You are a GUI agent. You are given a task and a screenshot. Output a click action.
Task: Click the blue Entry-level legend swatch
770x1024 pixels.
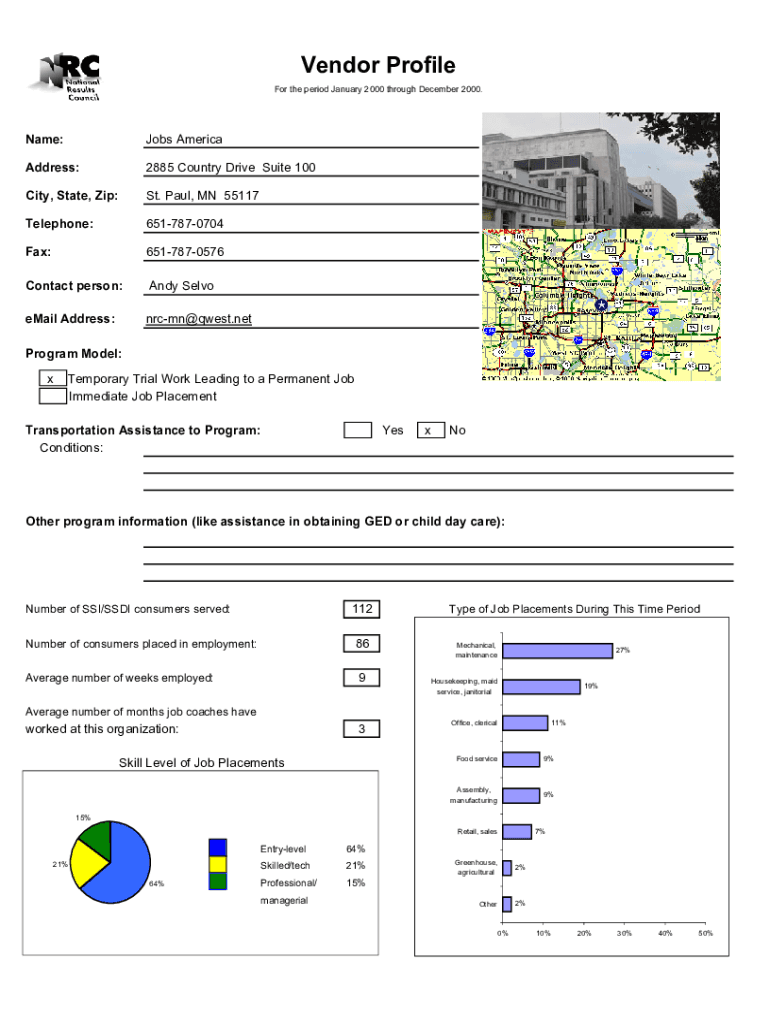click(x=218, y=848)
